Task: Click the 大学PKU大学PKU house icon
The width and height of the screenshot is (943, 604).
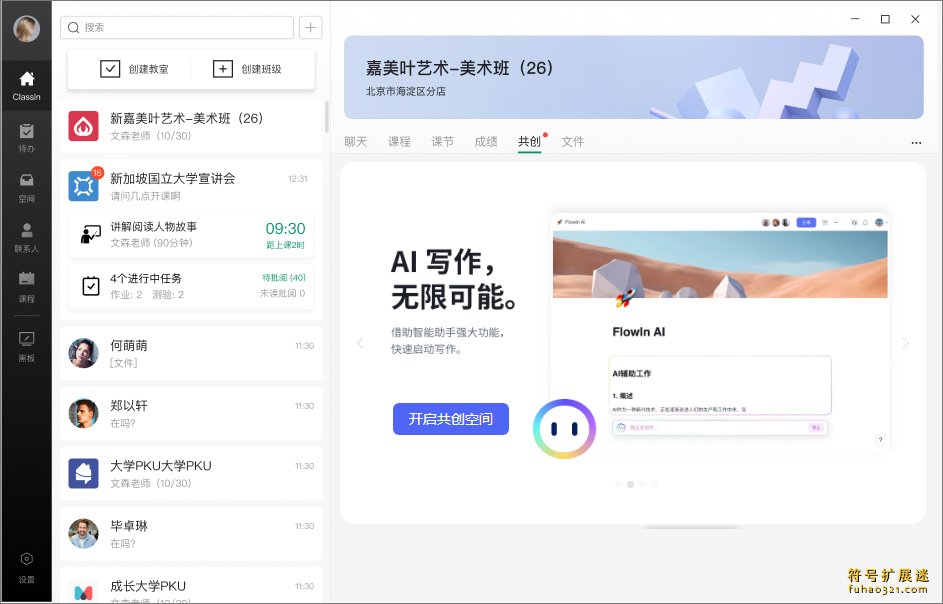Action: (x=84, y=473)
